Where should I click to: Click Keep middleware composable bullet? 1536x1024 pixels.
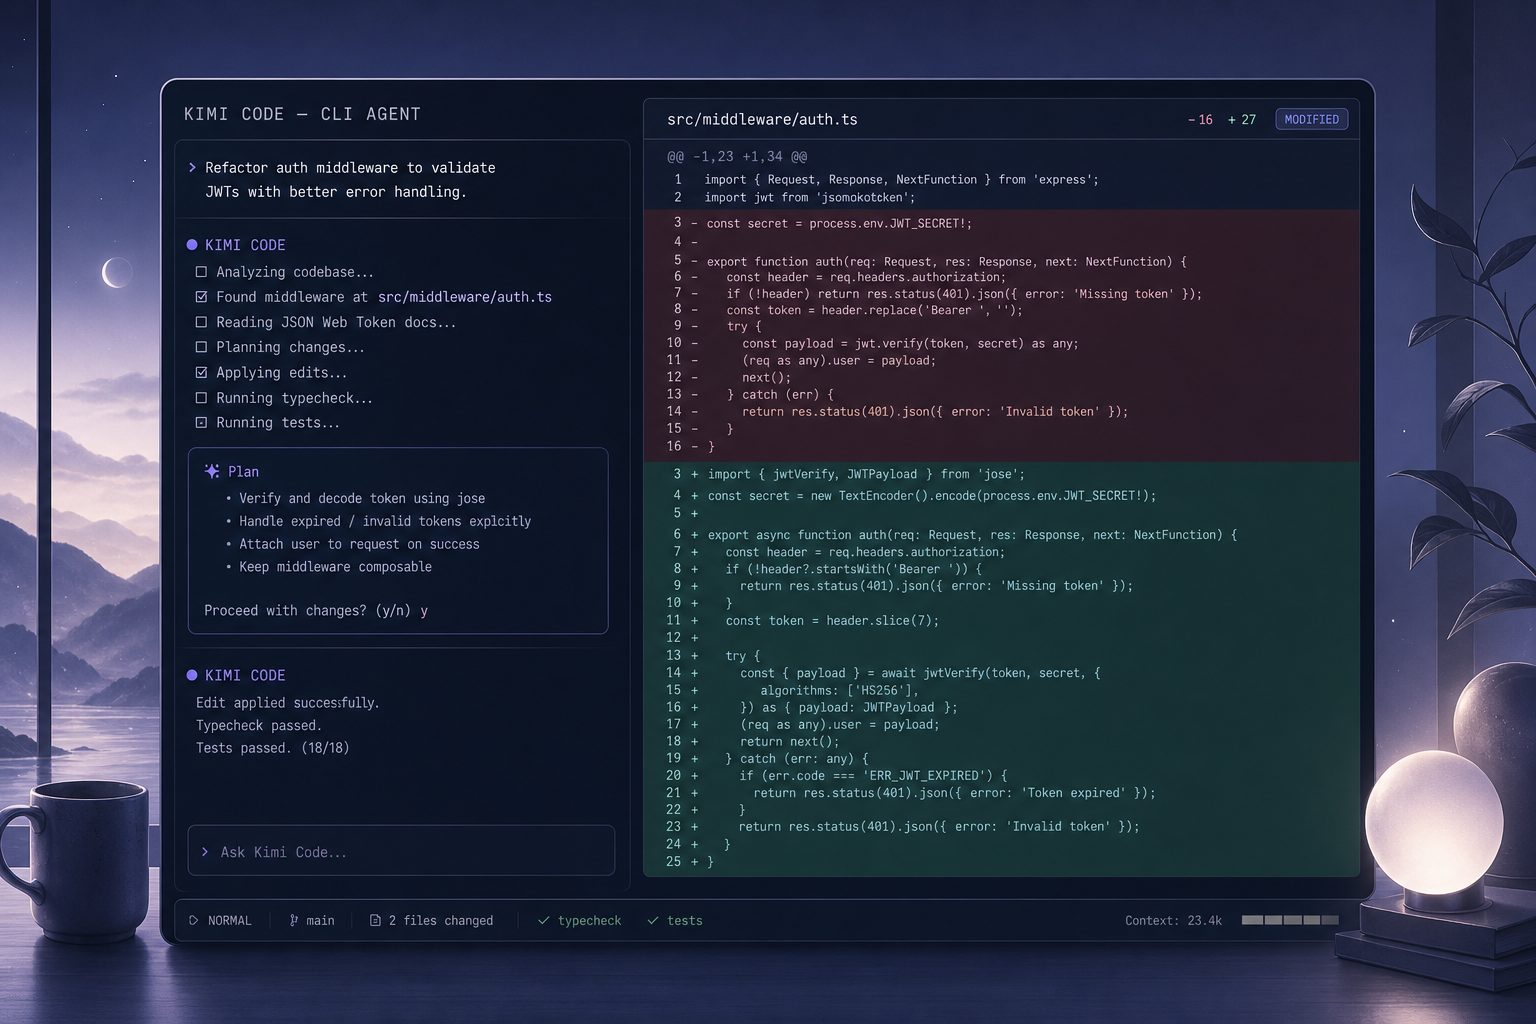coord(335,566)
